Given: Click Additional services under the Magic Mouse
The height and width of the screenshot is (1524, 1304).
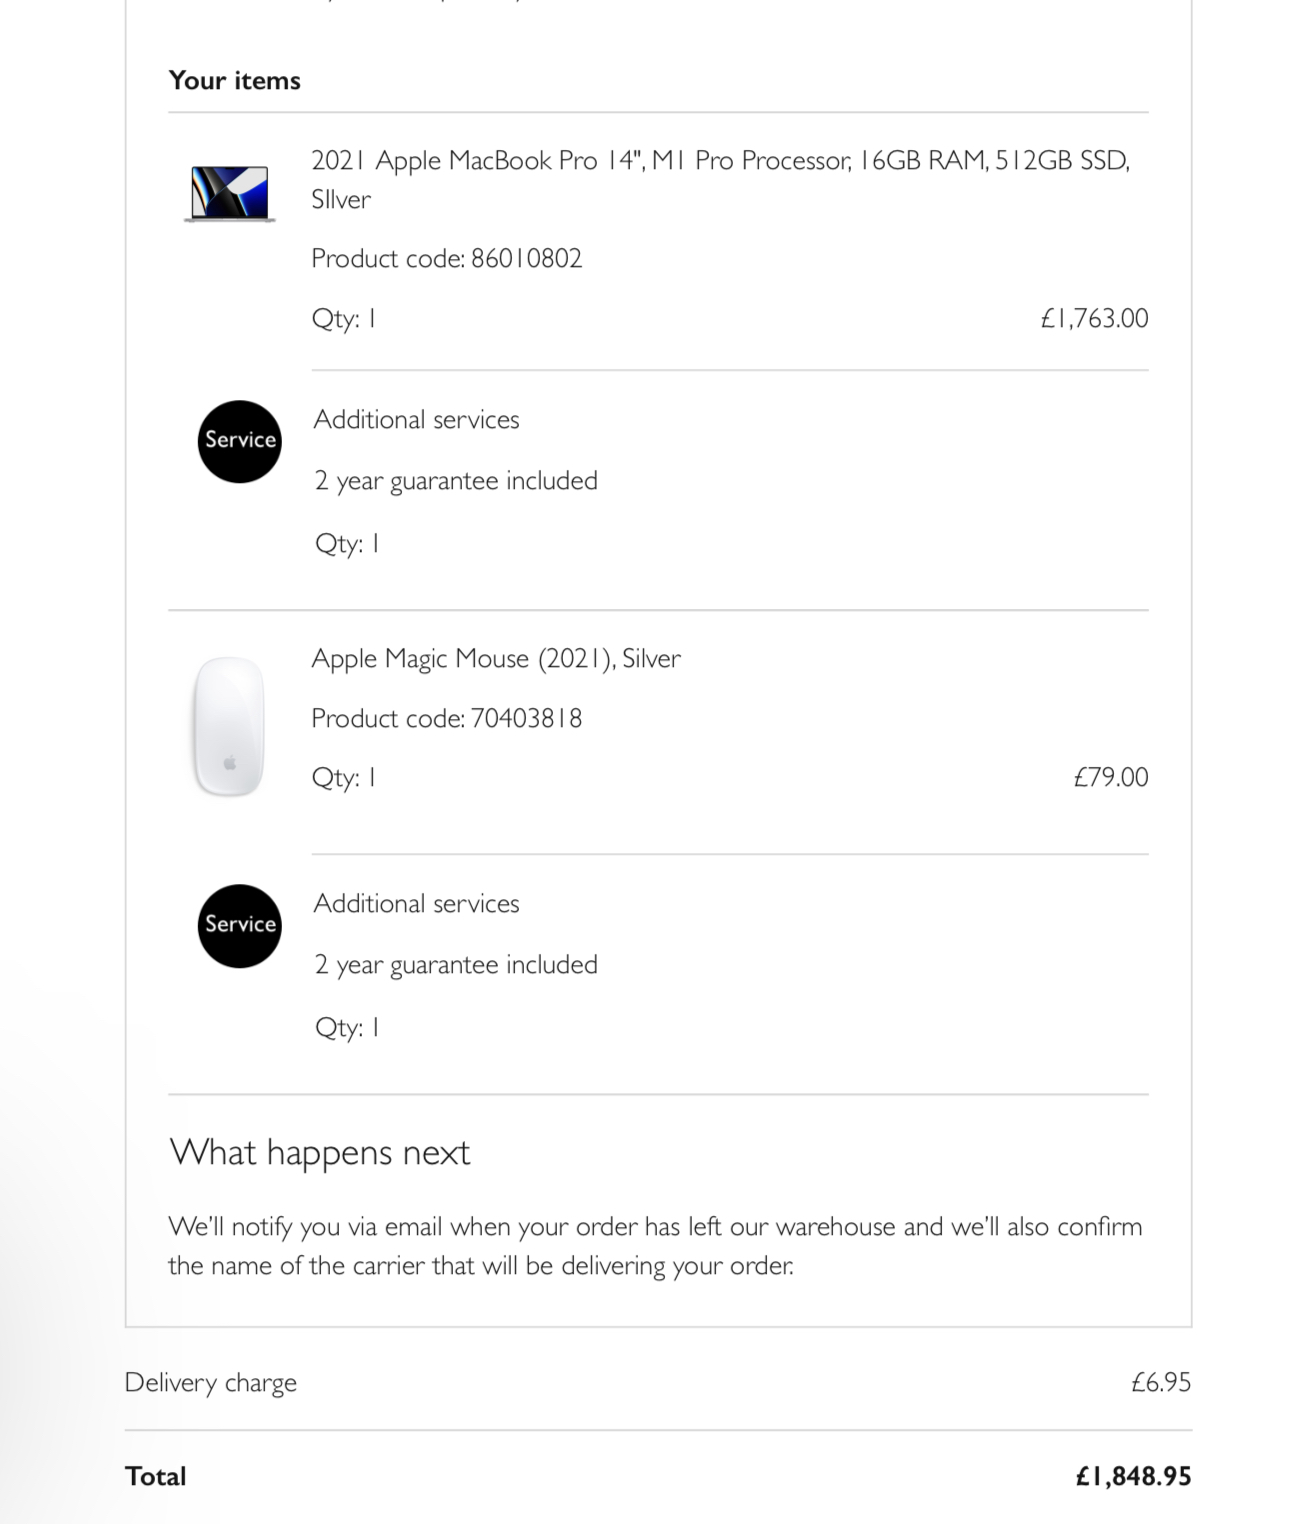Looking at the screenshot, I should pyautogui.click(x=416, y=904).
